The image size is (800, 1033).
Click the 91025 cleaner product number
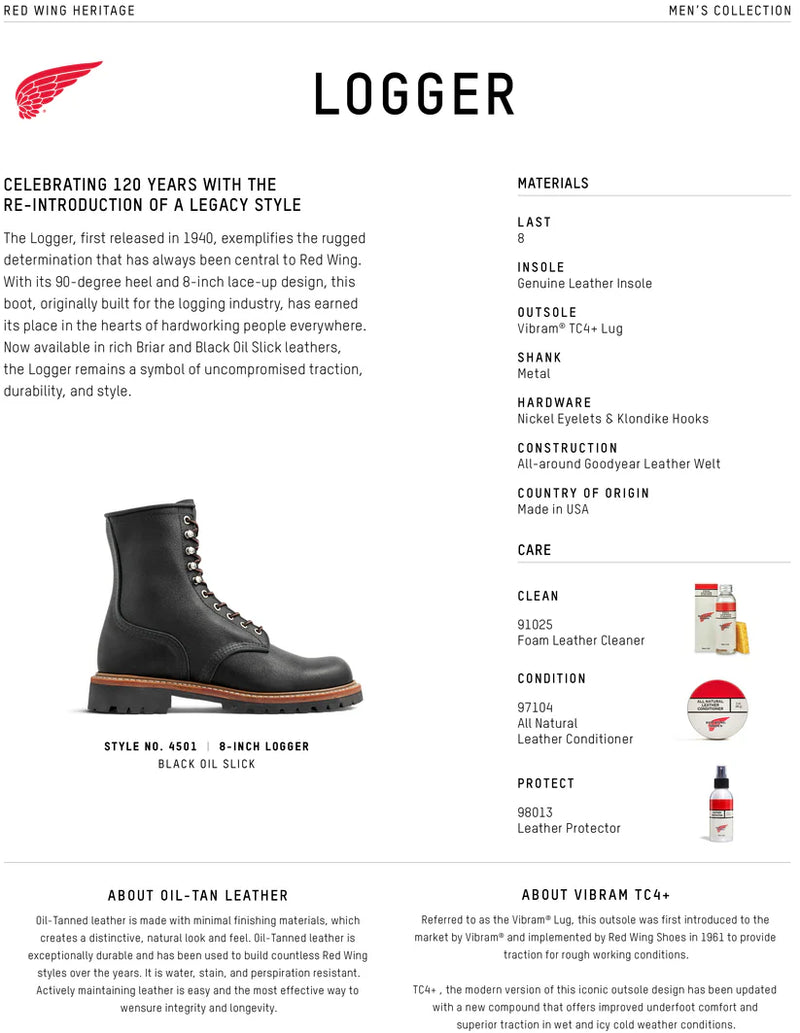coord(534,625)
